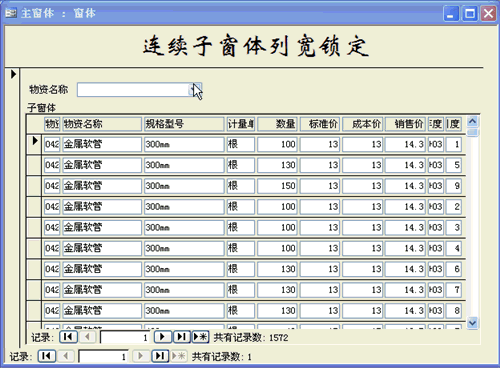Add new record in subform navigation

(x=201, y=337)
